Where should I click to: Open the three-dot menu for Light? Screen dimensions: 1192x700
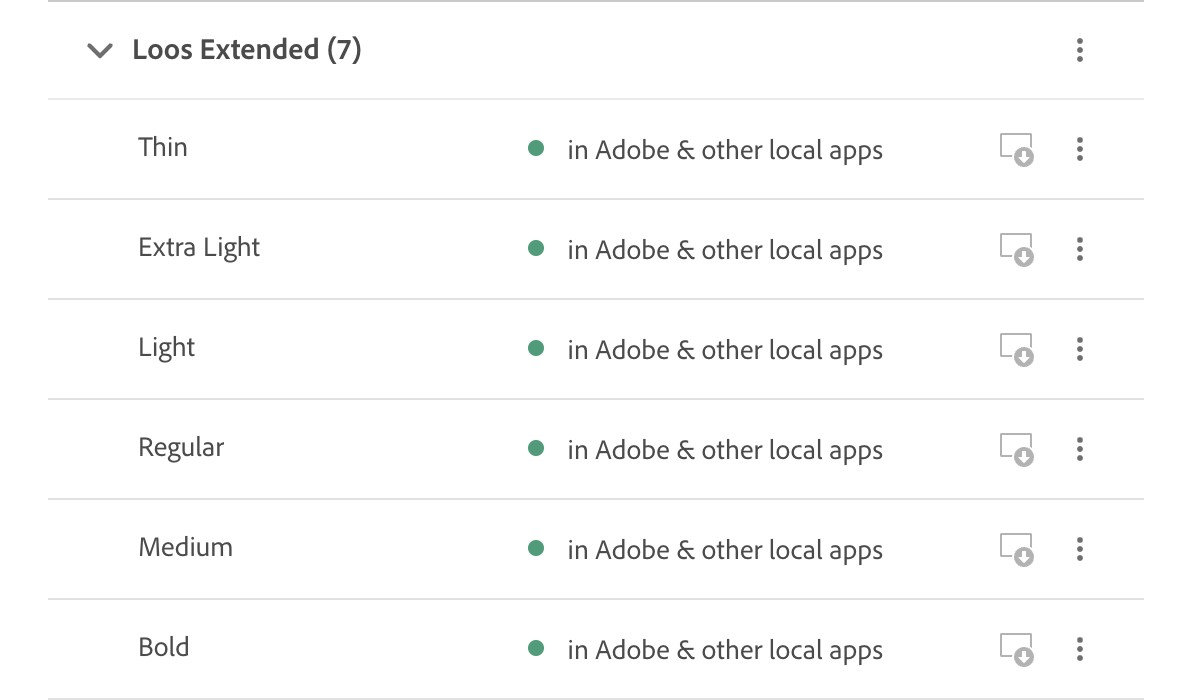click(1080, 350)
